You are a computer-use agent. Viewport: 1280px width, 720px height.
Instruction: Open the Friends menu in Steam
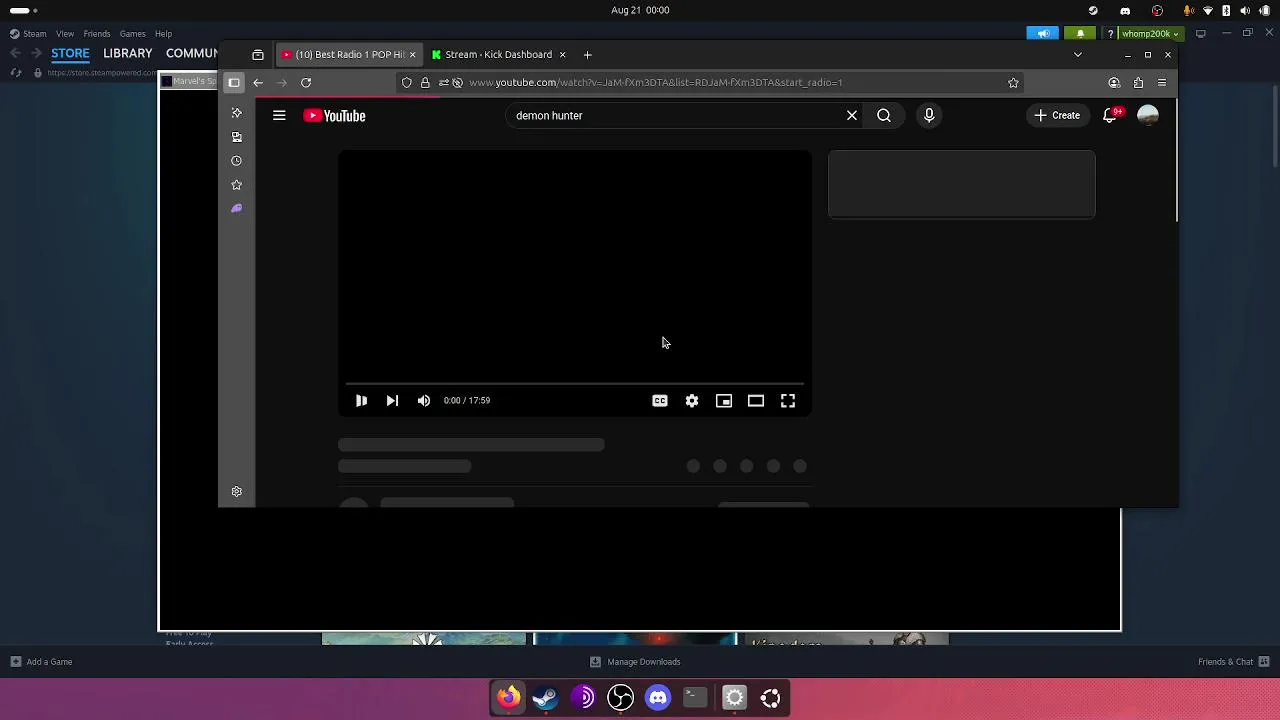click(97, 34)
